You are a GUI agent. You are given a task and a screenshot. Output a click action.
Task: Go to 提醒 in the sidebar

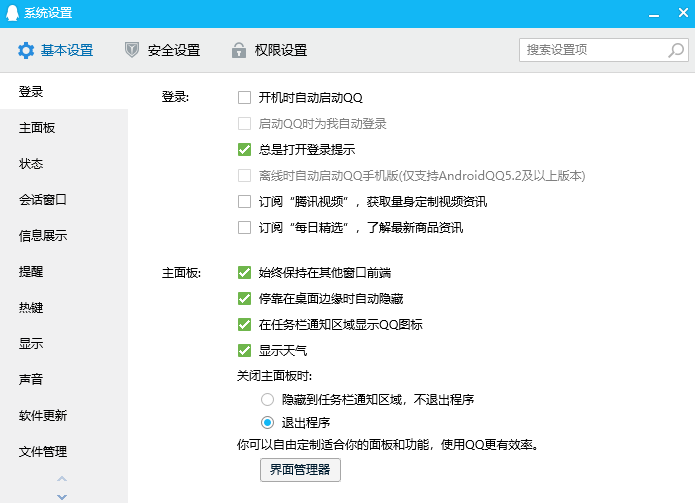pyautogui.click(x=64, y=271)
